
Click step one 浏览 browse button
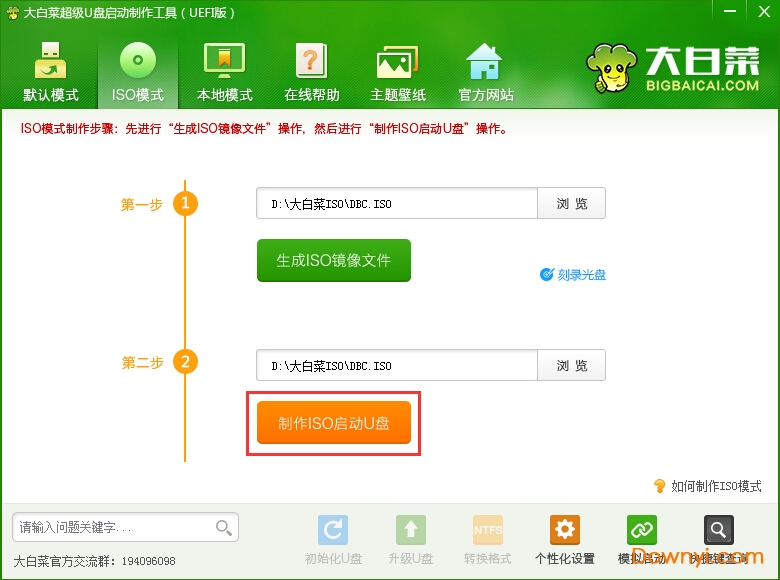[572, 203]
